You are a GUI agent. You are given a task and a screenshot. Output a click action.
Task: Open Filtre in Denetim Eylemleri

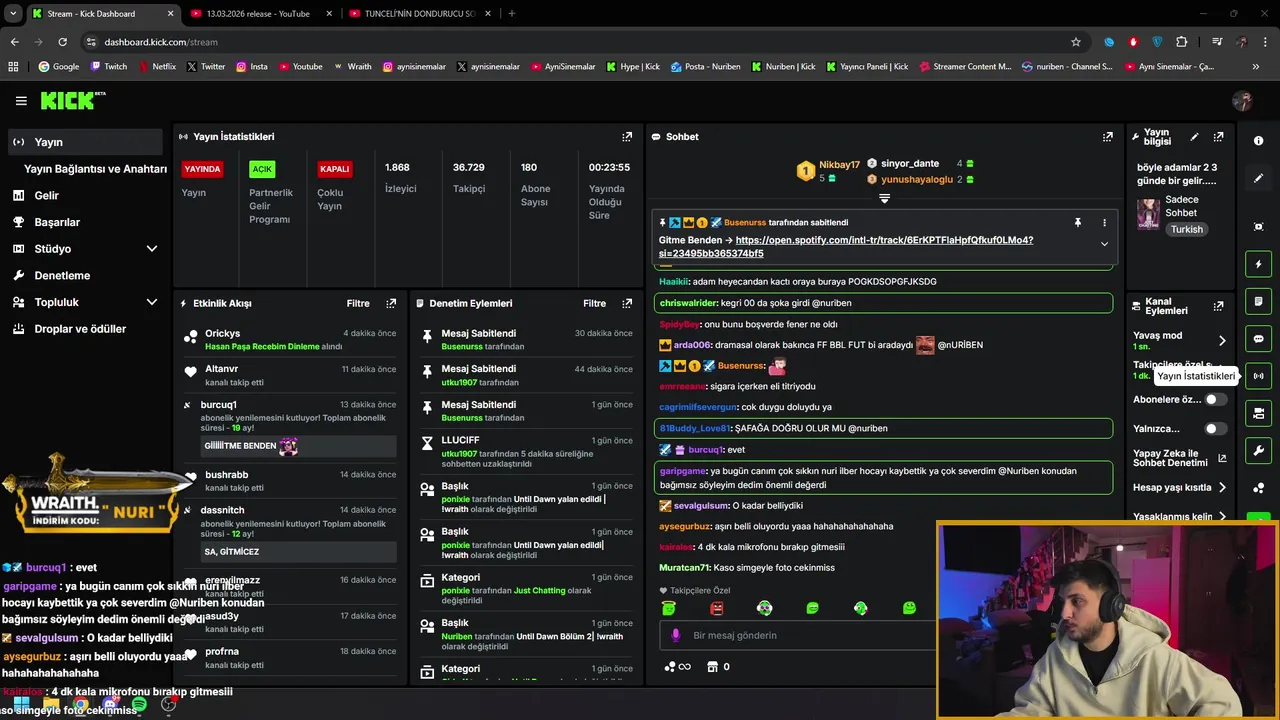tap(595, 303)
